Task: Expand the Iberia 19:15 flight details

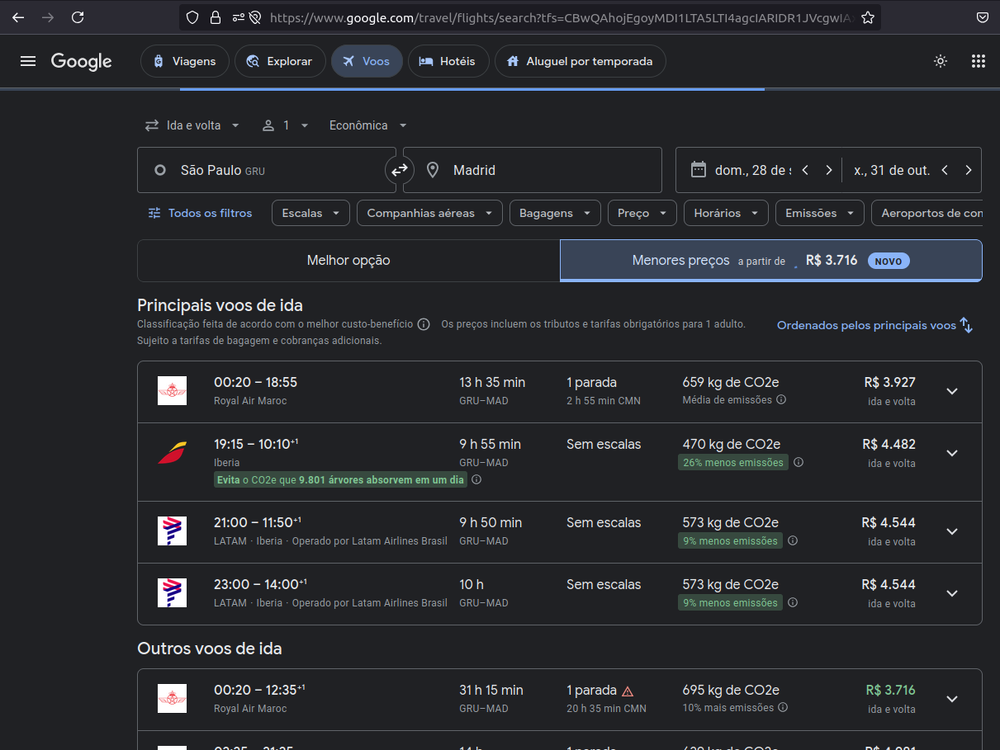Action: pos(951,453)
